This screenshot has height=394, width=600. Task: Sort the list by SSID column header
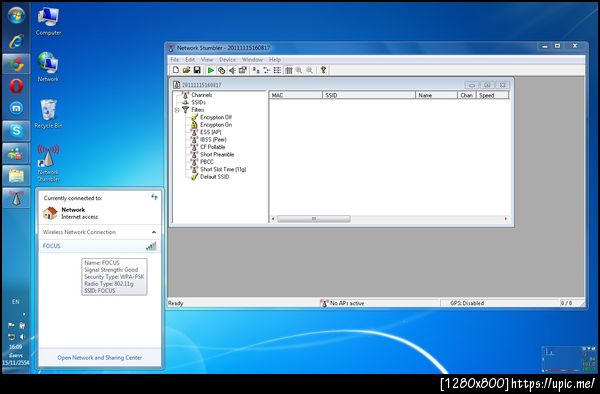click(369, 95)
